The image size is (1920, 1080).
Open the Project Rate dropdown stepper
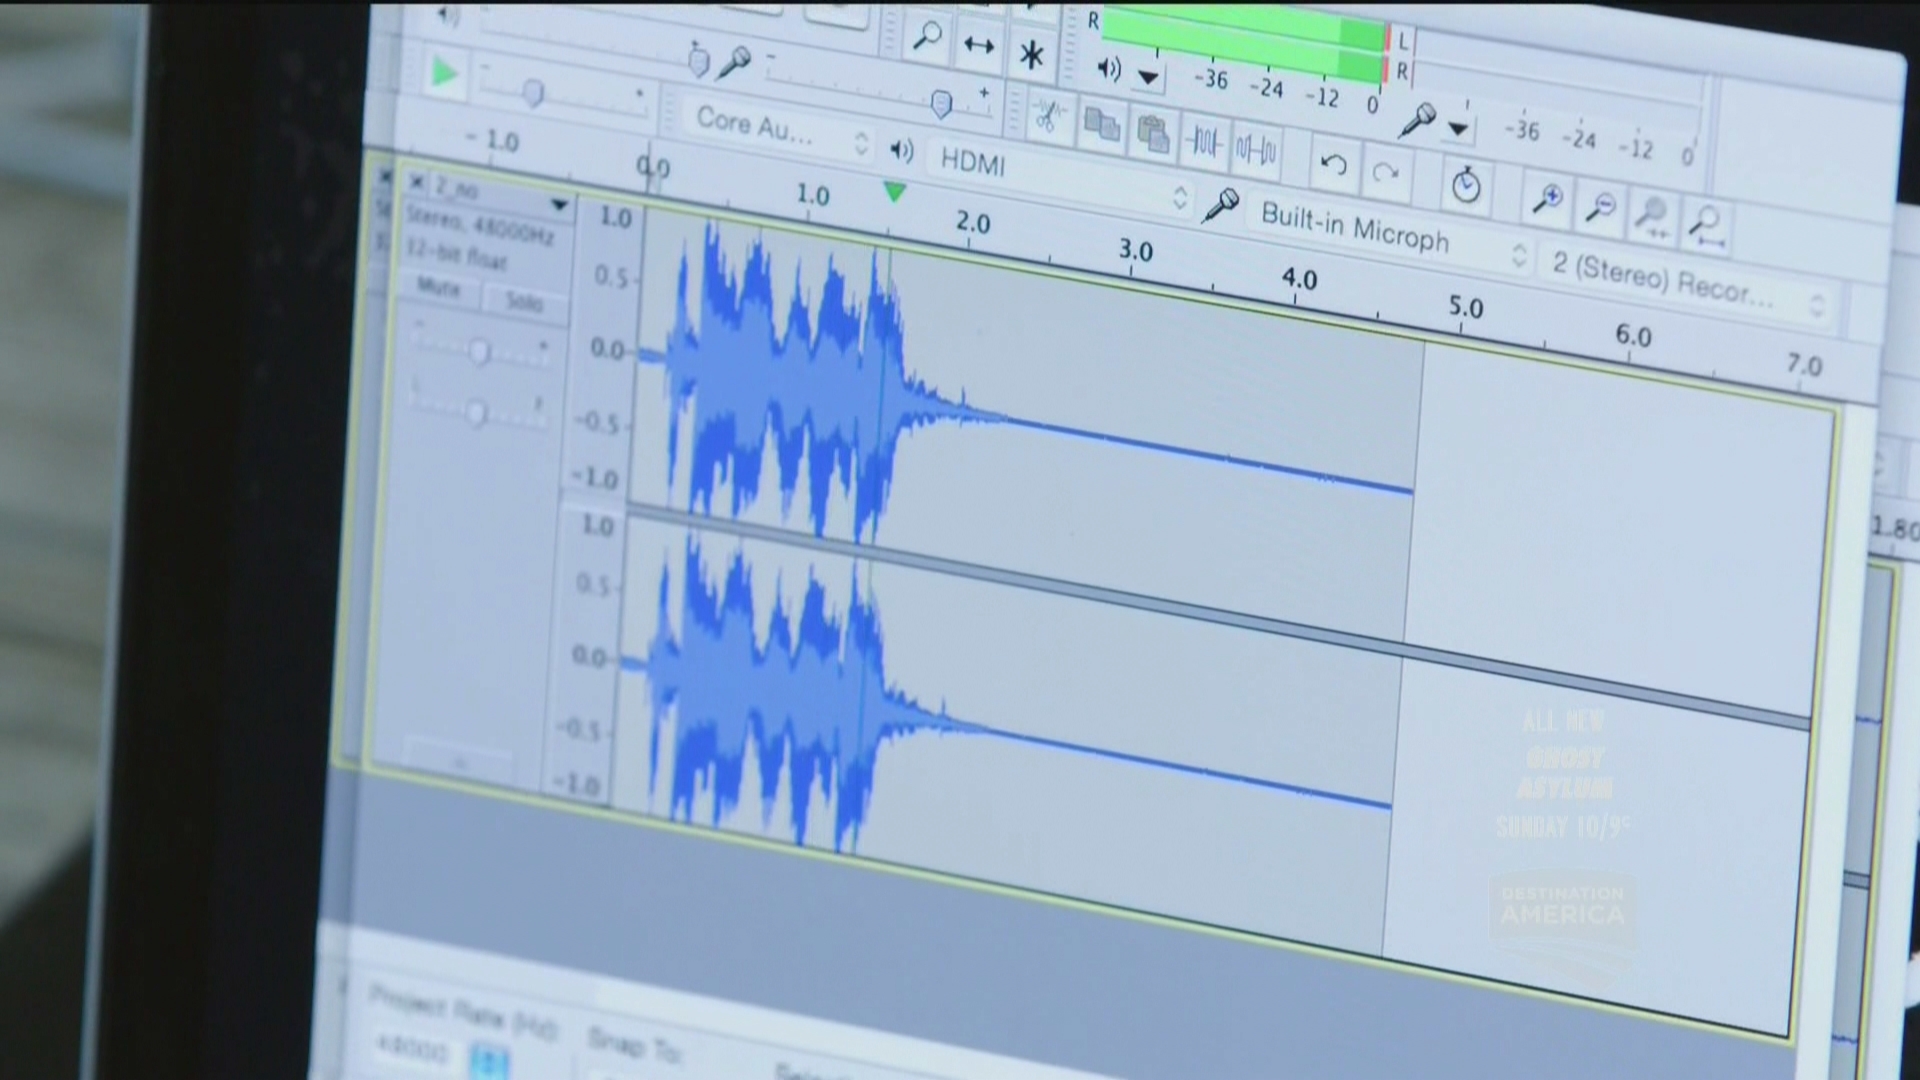490,1061
